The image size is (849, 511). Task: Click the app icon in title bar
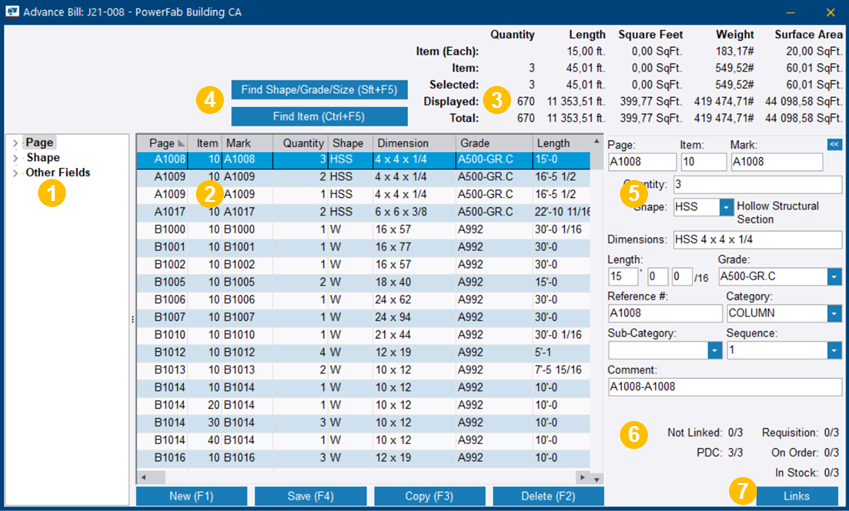pyautogui.click(x=13, y=12)
